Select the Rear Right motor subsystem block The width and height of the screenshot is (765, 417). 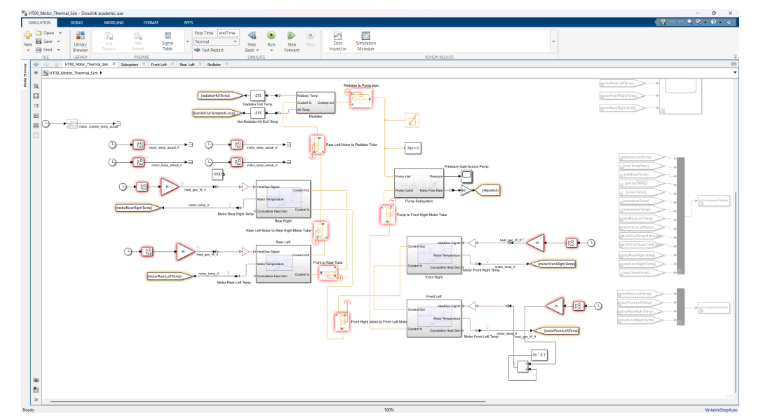[283, 199]
